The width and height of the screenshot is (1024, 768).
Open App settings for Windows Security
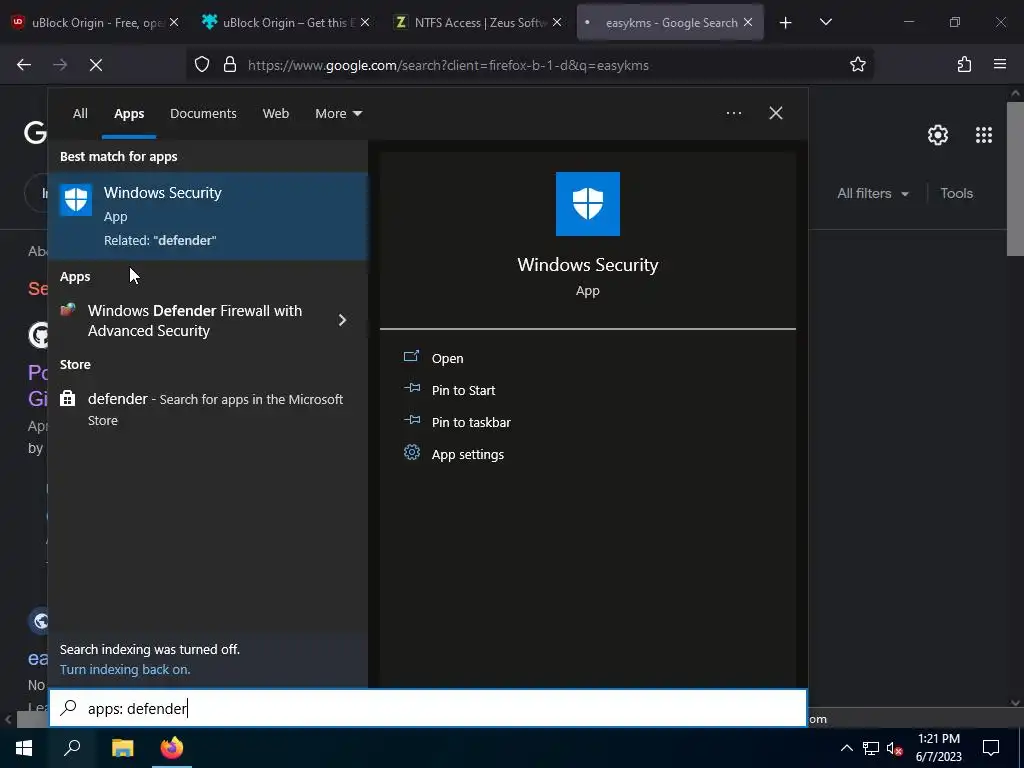point(468,454)
